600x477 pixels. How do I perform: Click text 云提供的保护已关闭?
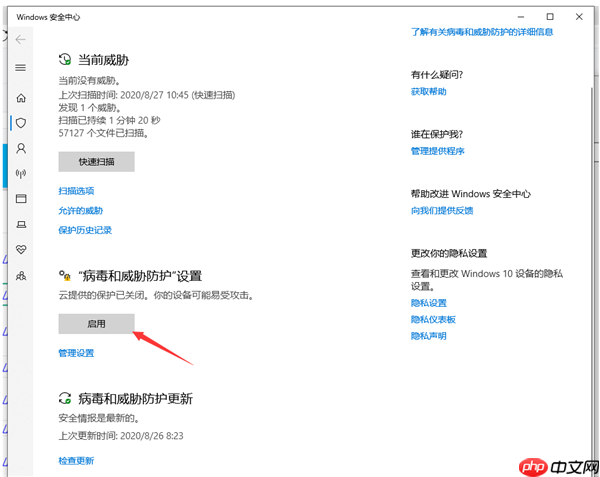(x=104, y=295)
